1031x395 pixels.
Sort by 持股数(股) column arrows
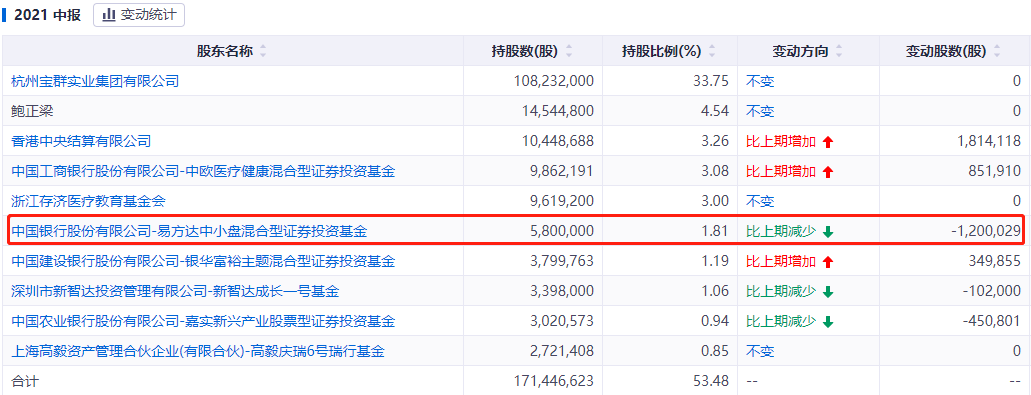tap(569, 51)
